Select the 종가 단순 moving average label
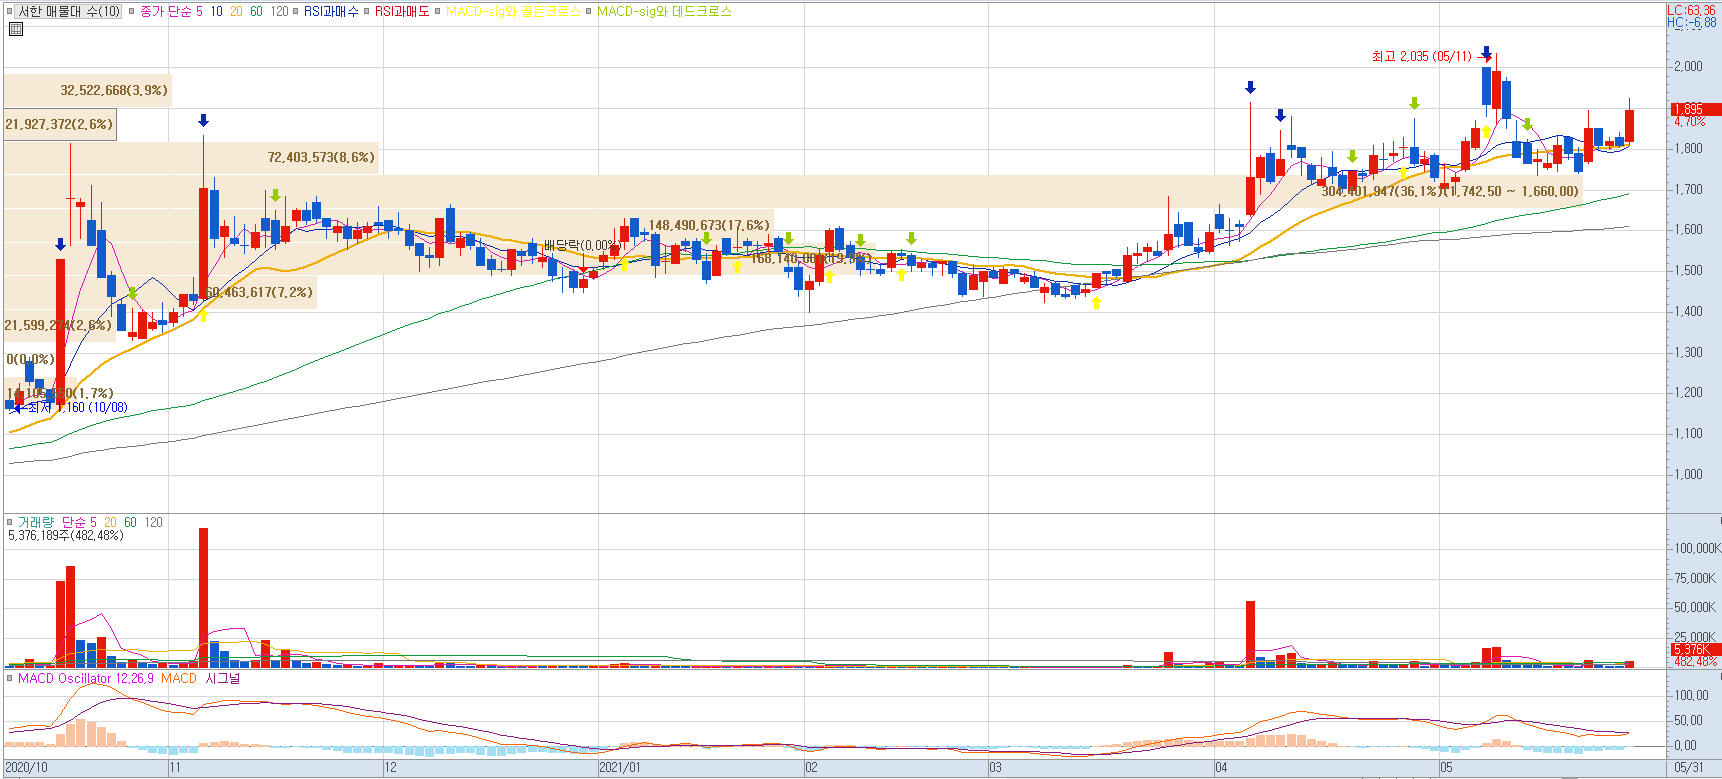 tap(165, 11)
